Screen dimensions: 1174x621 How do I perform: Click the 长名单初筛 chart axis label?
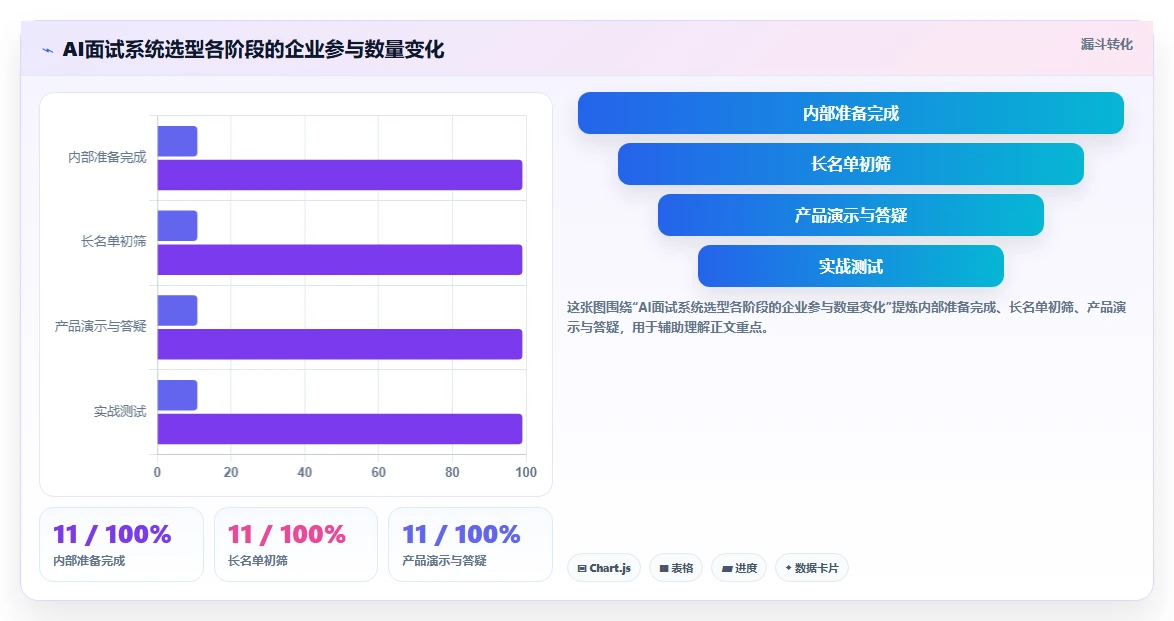pyautogui.click(x=114, y=242)
